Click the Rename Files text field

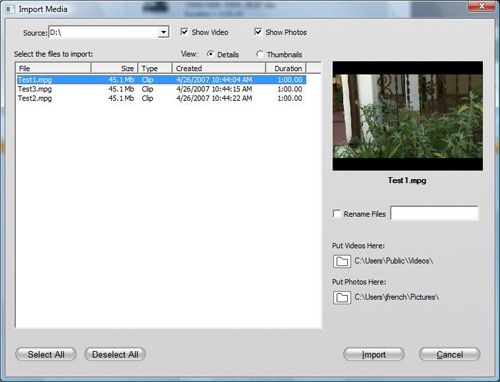[x=434, y=213]
